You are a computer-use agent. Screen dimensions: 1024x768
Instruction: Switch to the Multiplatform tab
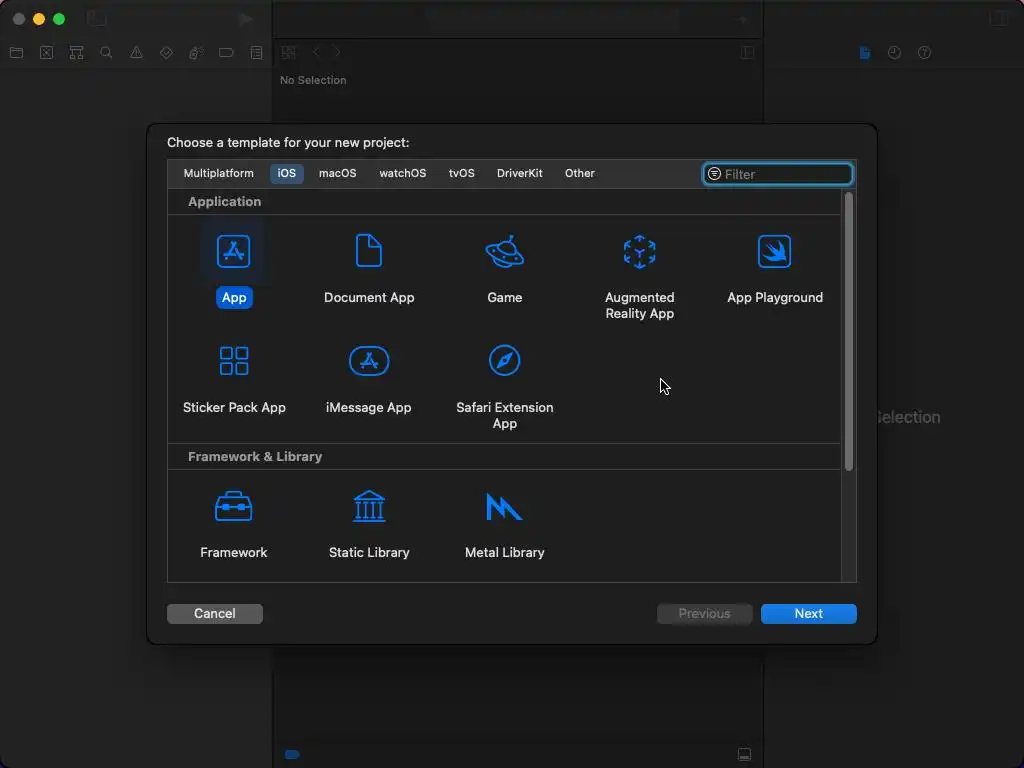(218, 173)
